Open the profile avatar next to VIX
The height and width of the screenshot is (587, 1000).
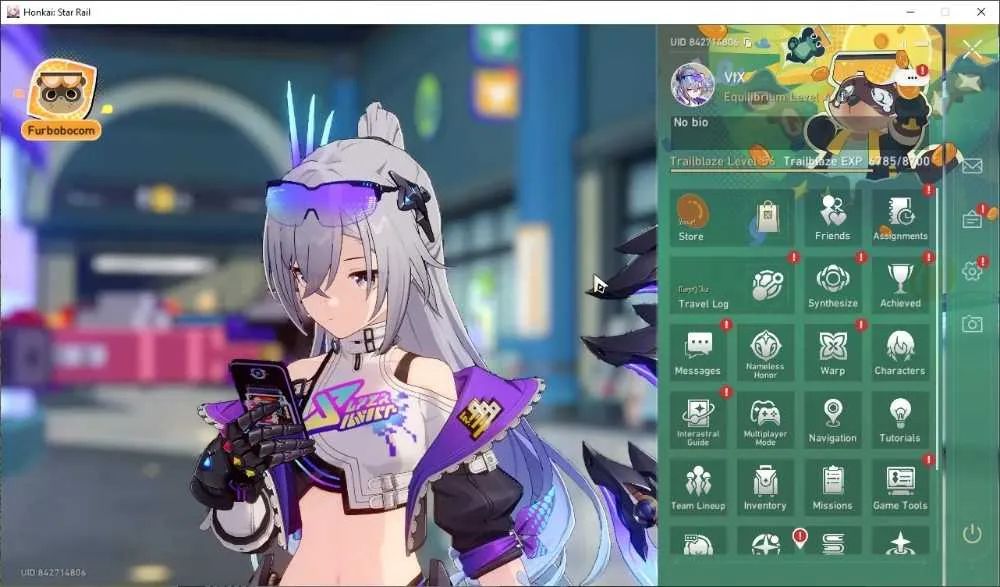coord(693,85)
